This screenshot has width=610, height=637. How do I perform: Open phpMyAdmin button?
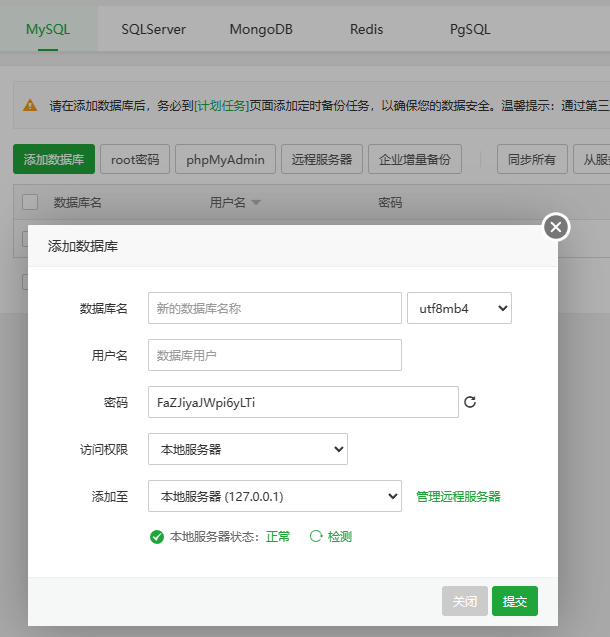(x=225, y=159)
